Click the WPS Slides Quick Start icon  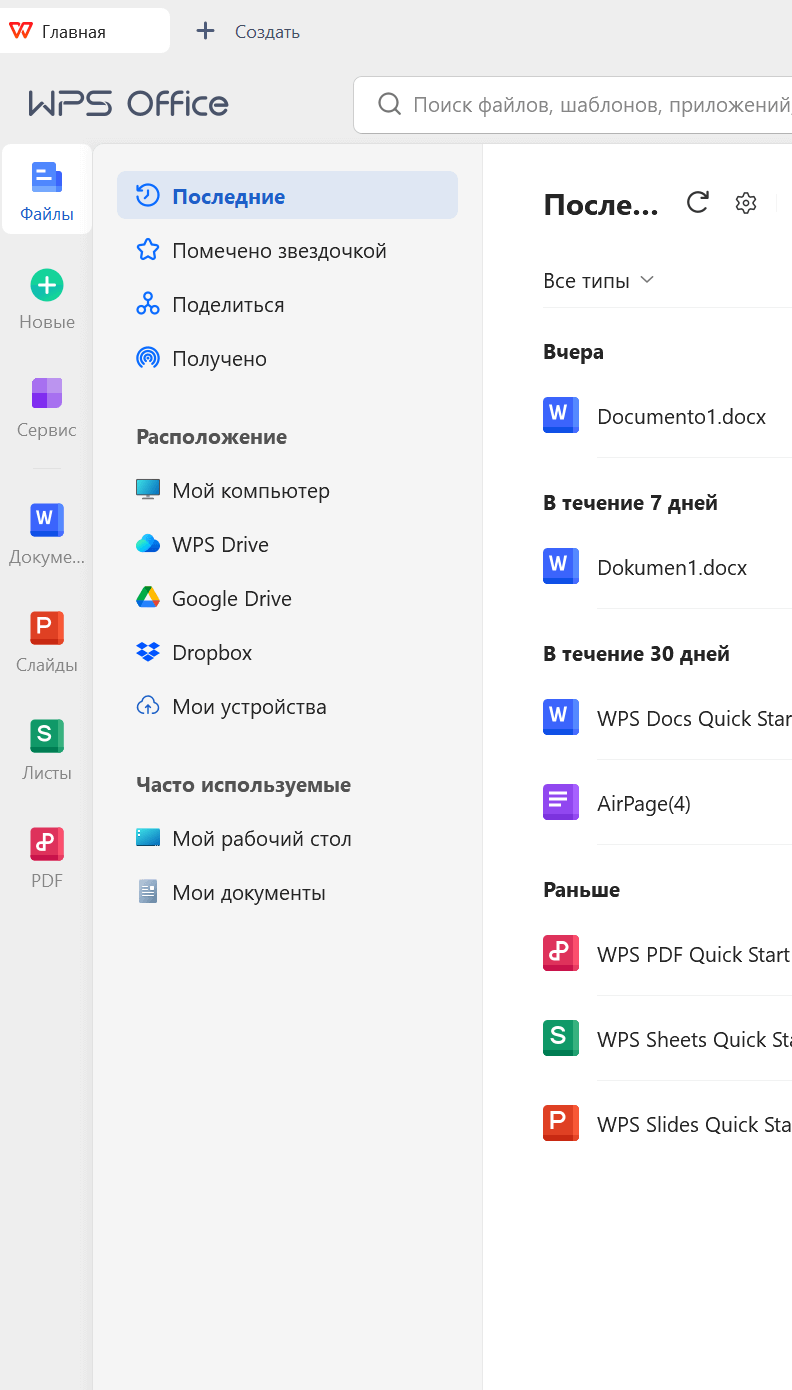click(x=561, y=1123)
